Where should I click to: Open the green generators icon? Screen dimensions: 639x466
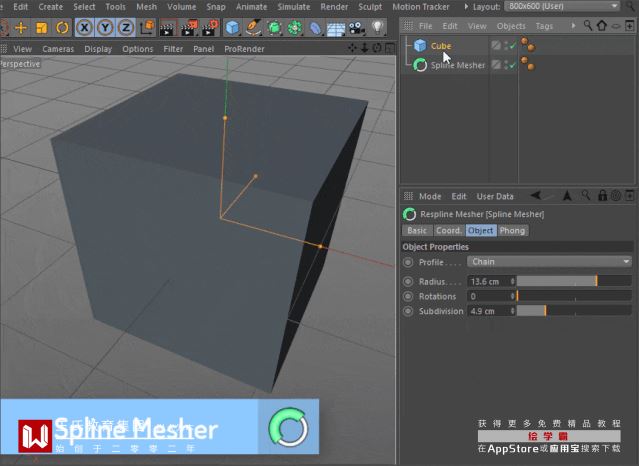click(274, 28)
